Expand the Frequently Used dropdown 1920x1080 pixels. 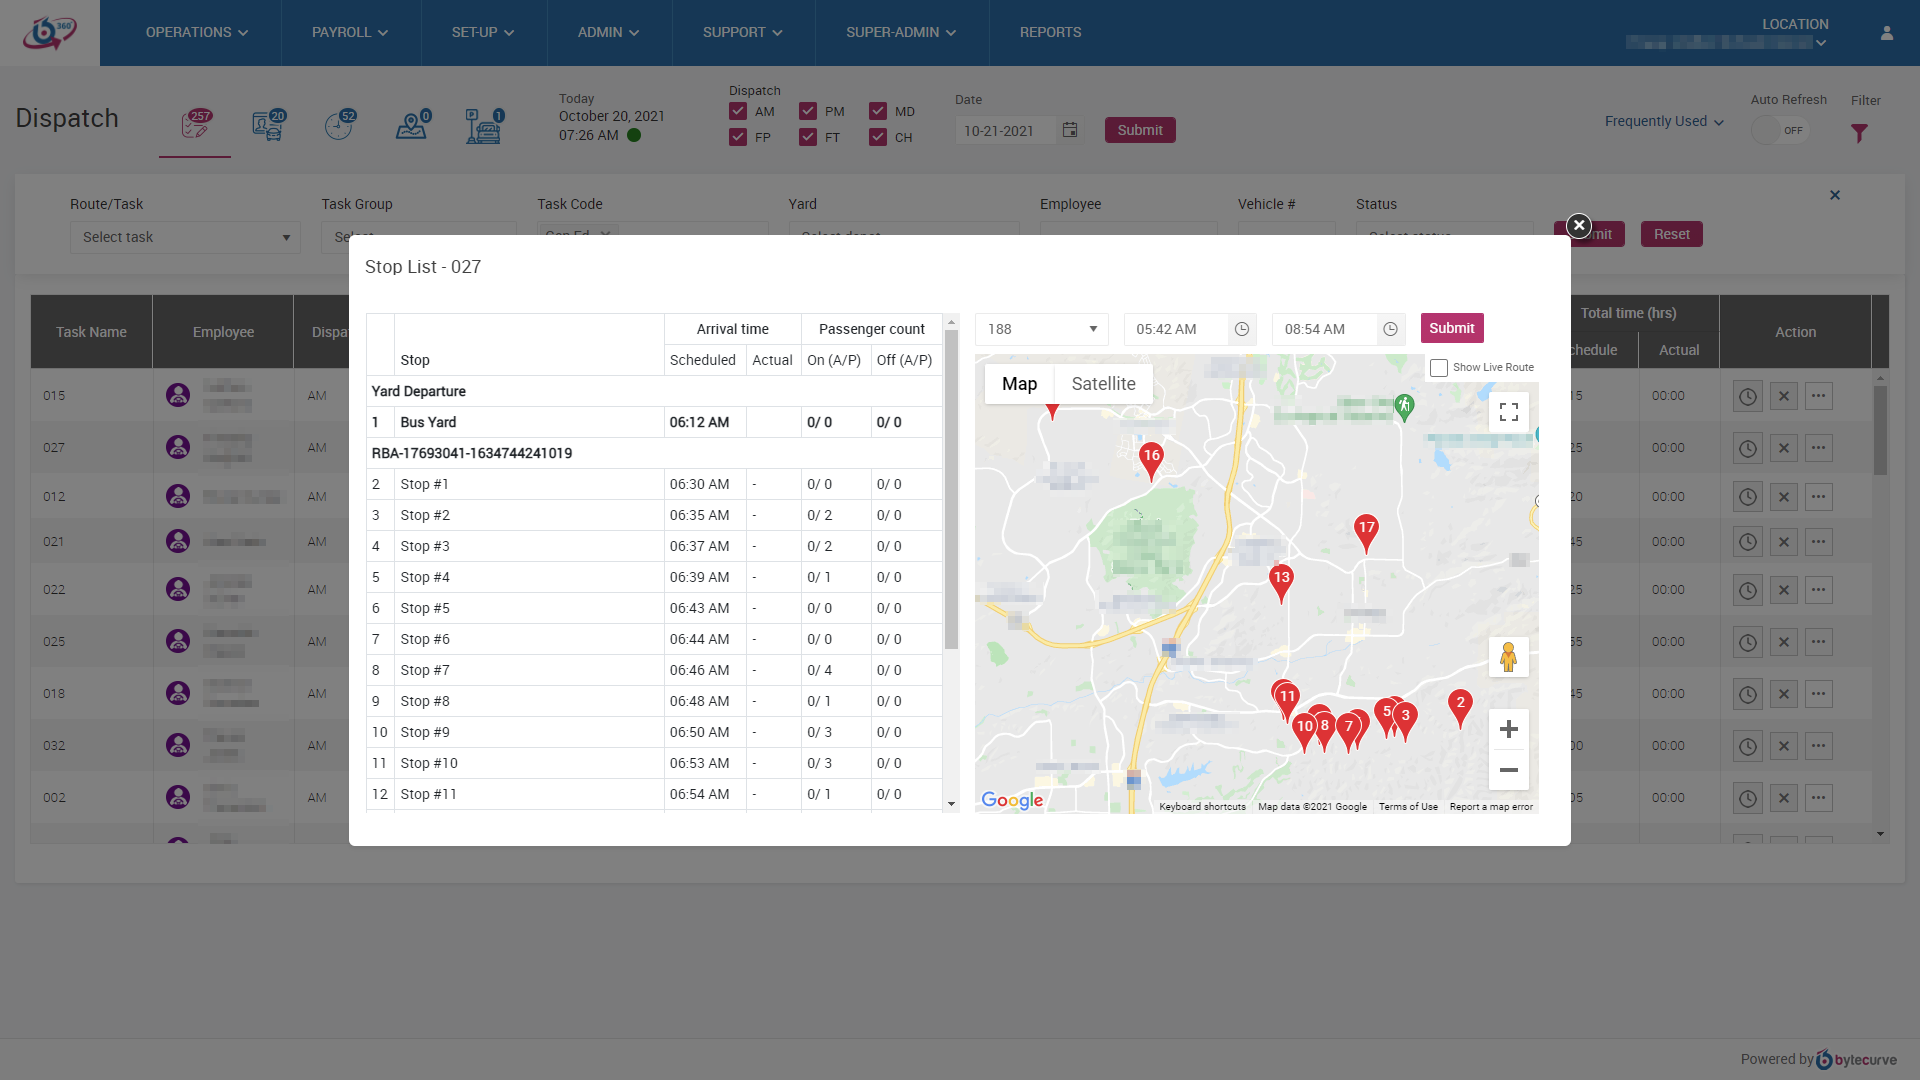[x=1664, y=121]
